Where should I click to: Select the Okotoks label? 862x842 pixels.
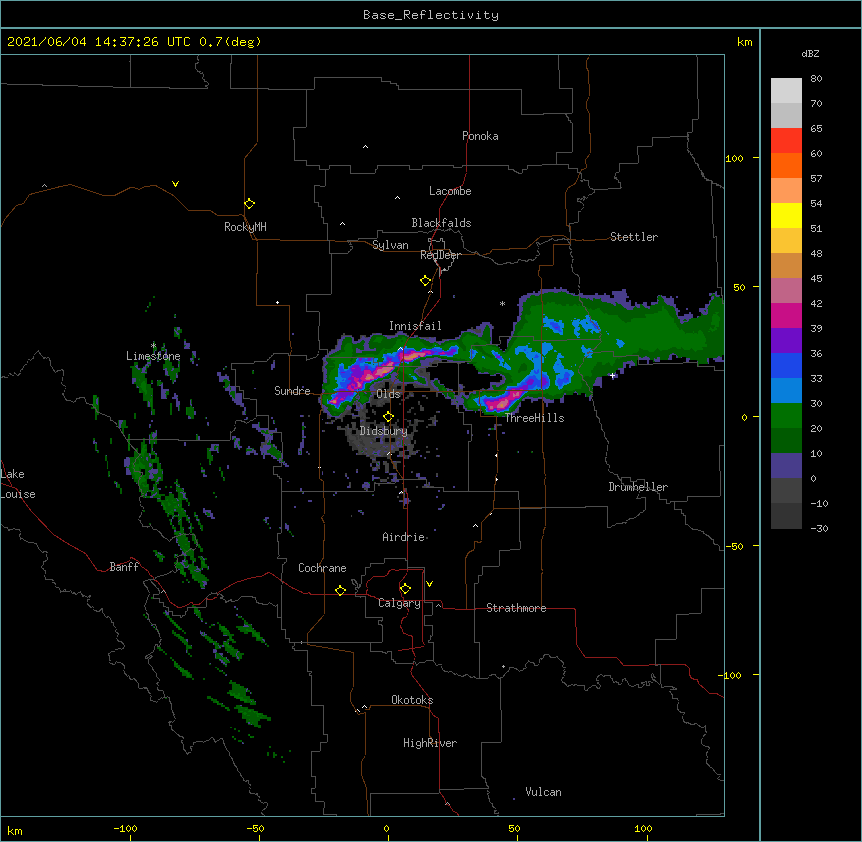412,700
